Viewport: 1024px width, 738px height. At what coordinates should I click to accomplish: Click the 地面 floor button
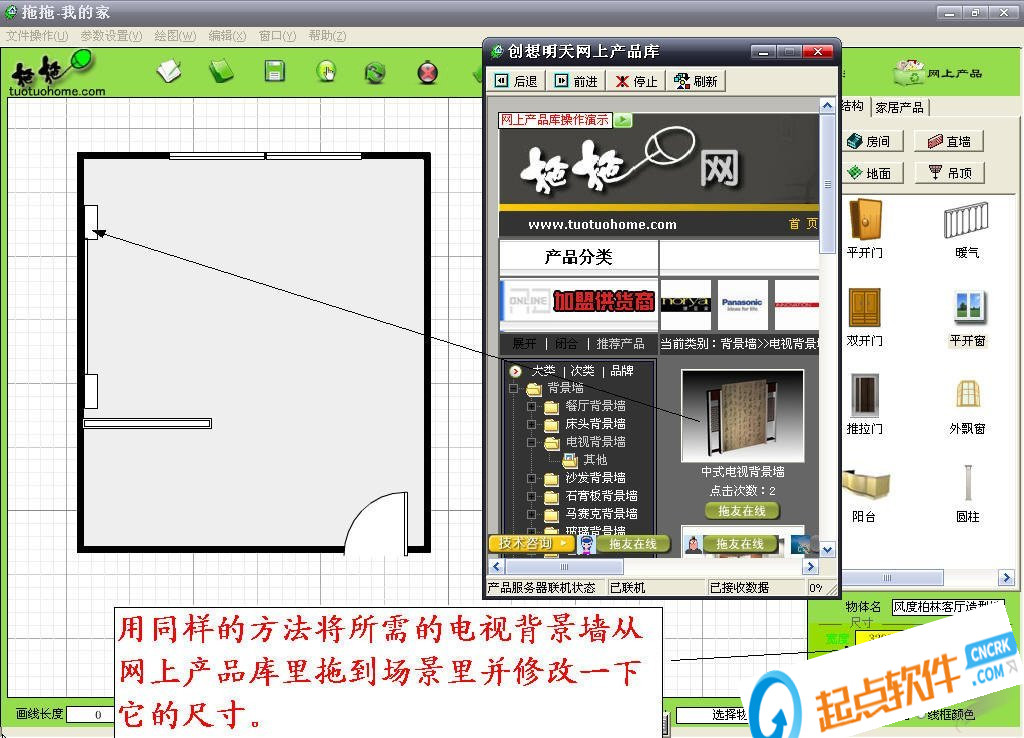coord(872,173)
